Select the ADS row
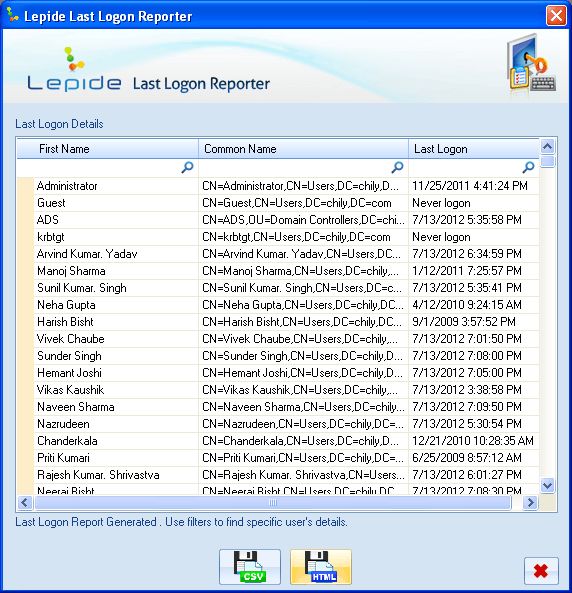This screenshot has height=593, width=572. [278, 220]
